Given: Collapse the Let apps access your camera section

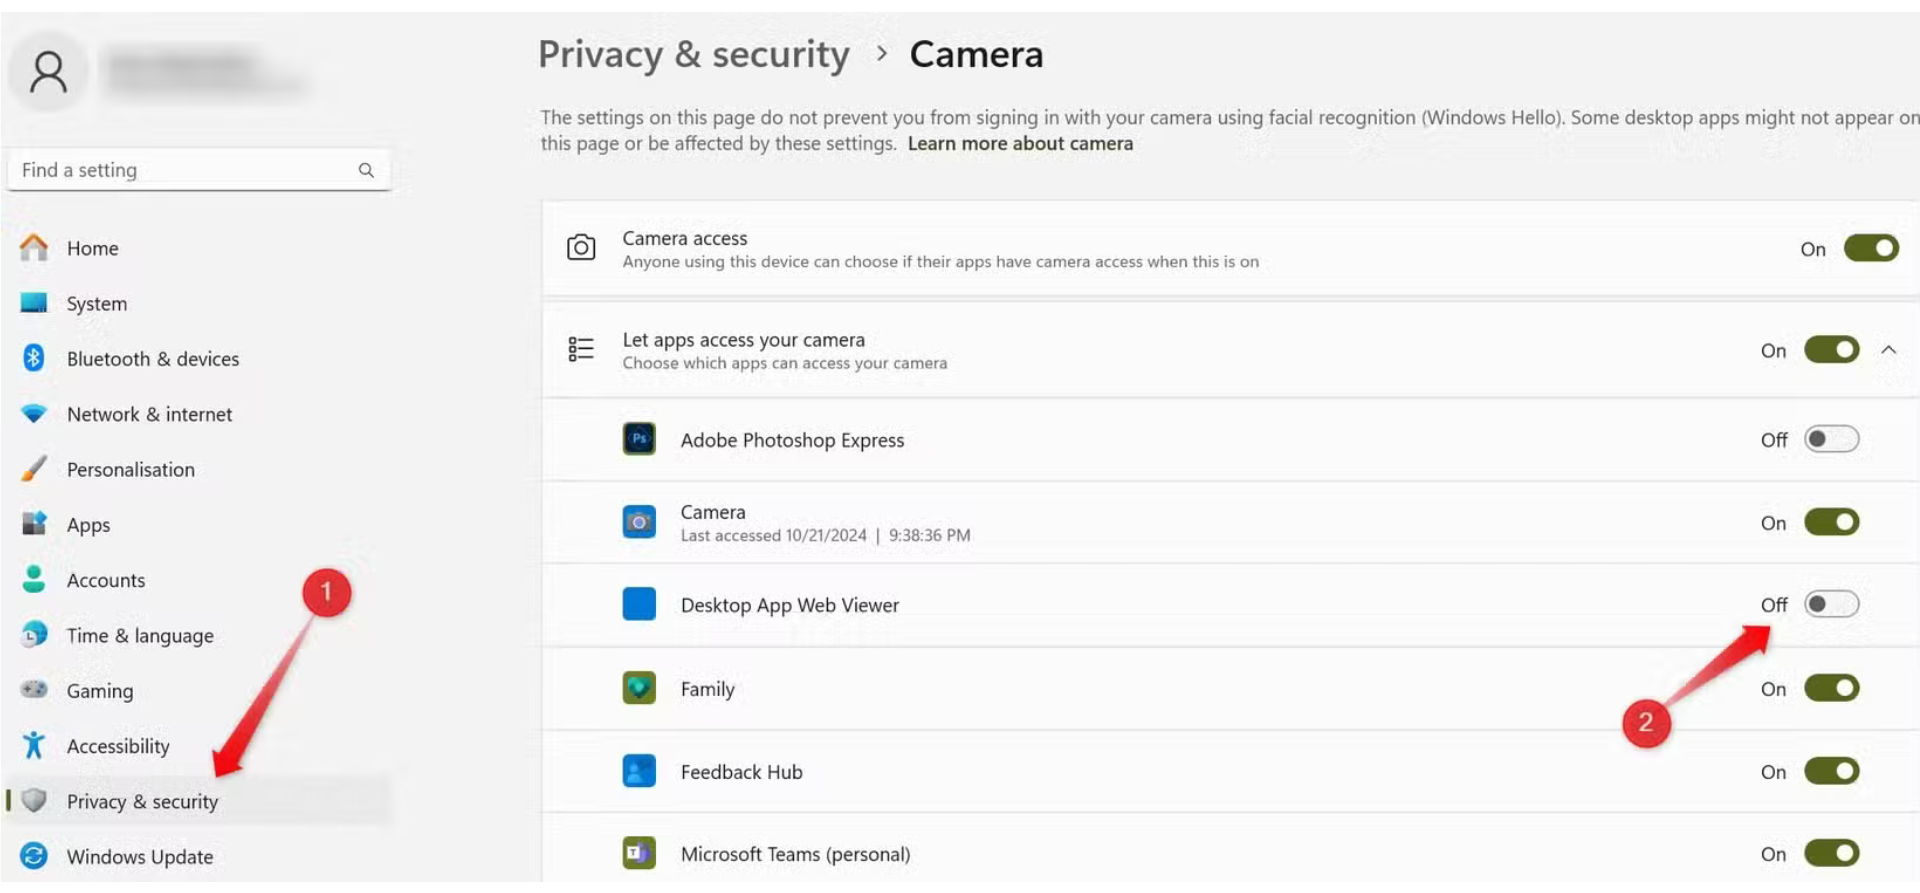Looking at the screenshot, I should 1888,350.
